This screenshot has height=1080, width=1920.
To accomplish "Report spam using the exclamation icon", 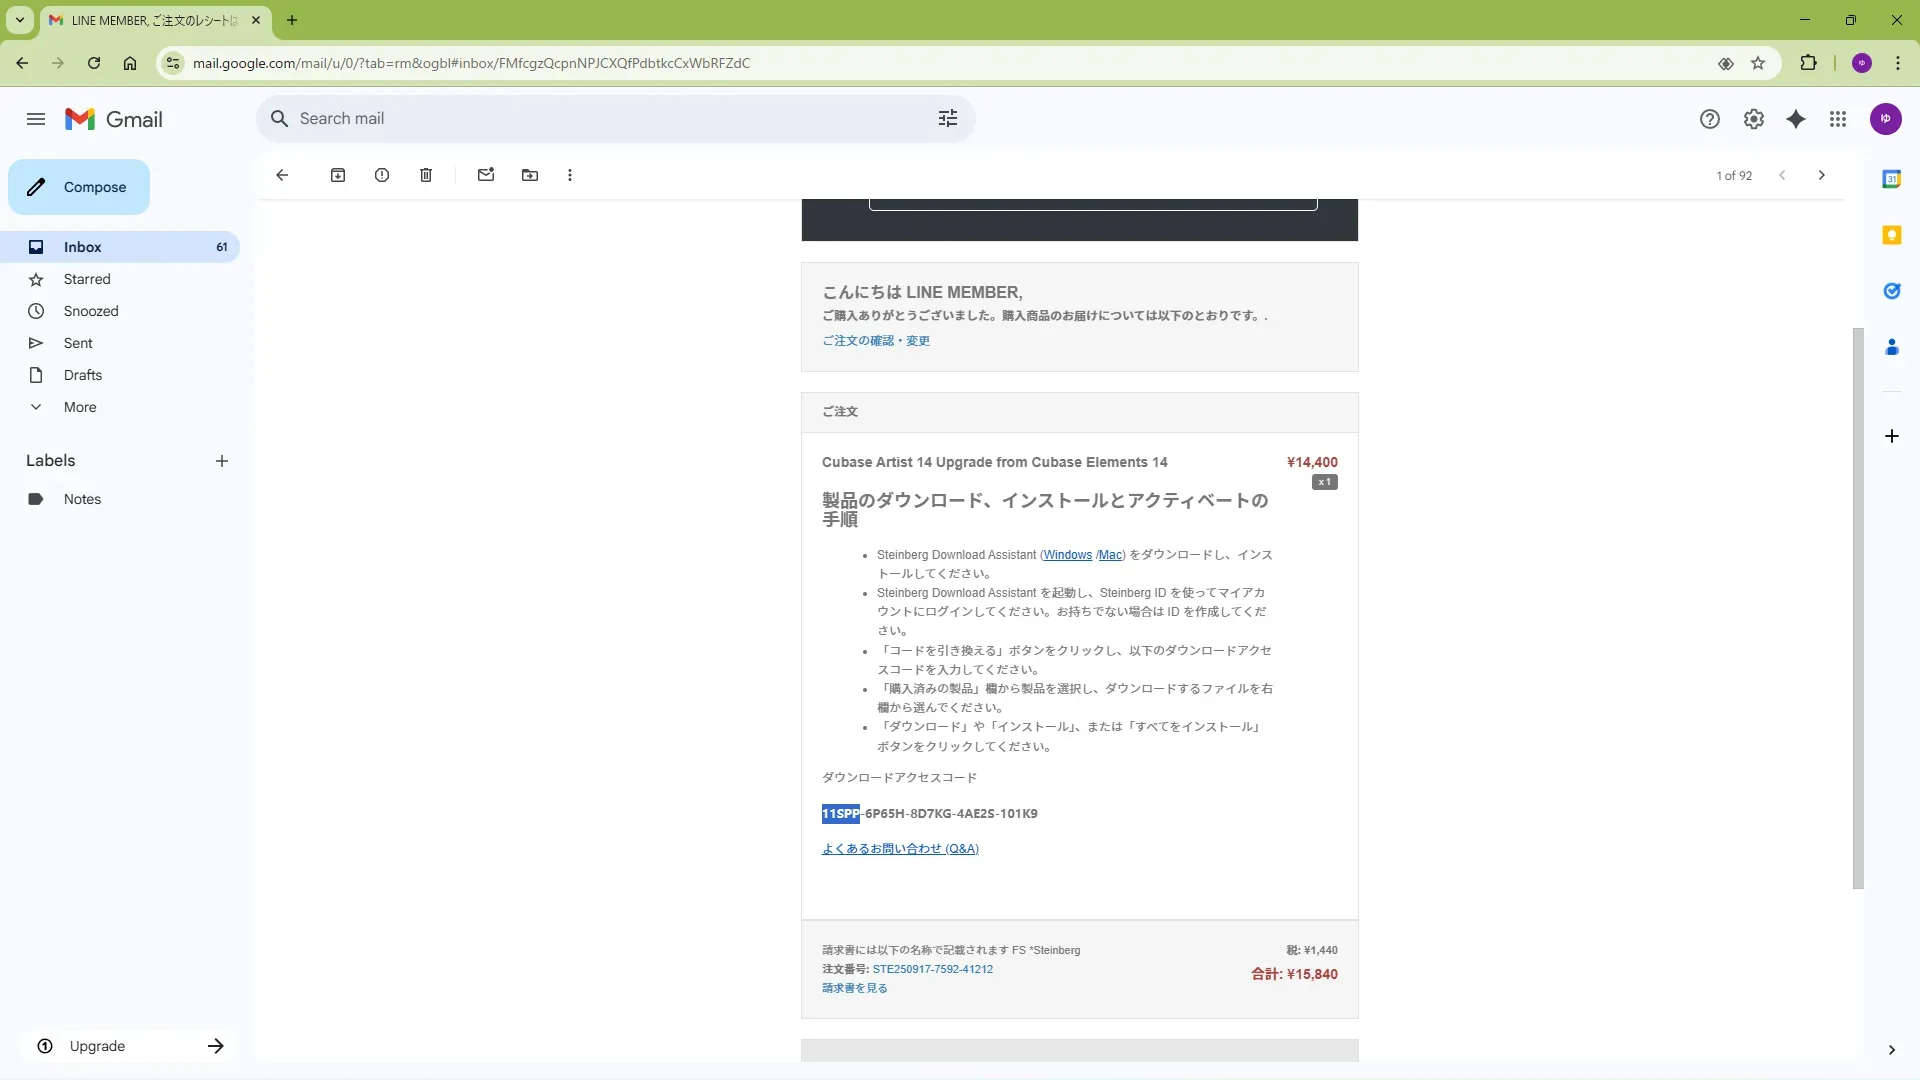I will click(x=382, y=175).
